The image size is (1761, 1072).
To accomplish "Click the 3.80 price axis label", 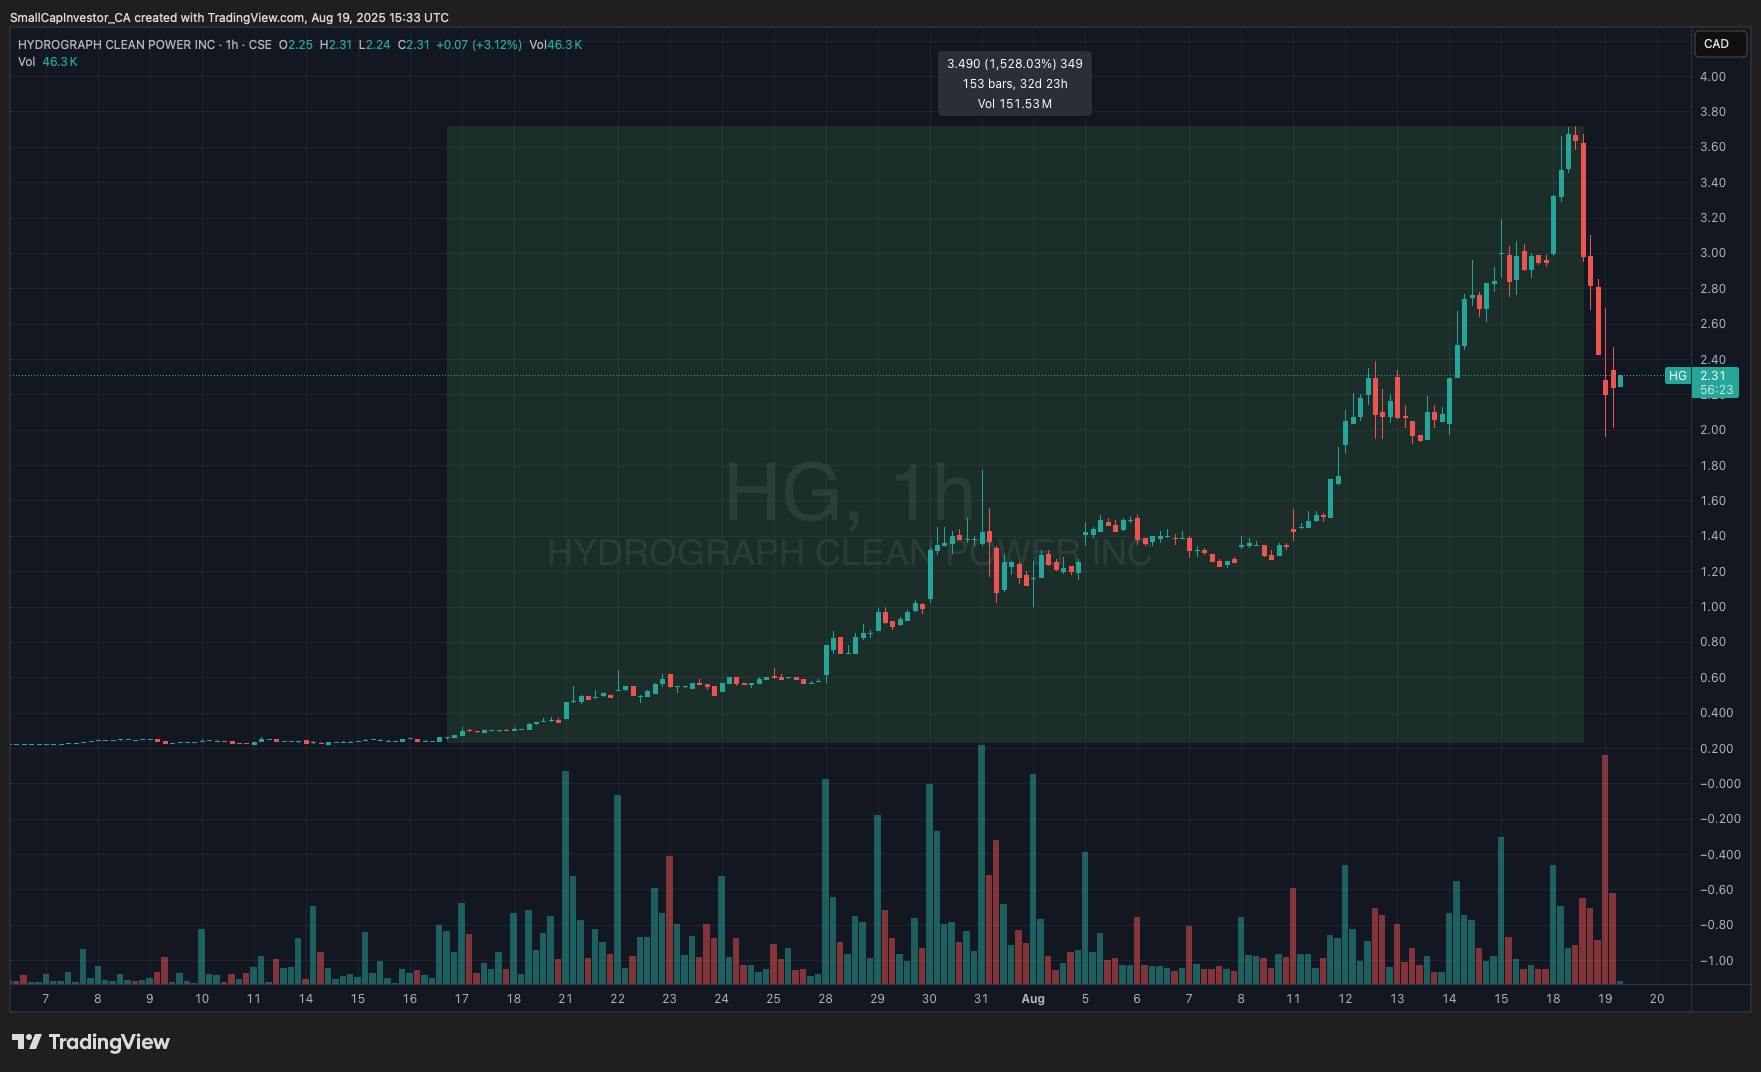I will [1713, 112].
